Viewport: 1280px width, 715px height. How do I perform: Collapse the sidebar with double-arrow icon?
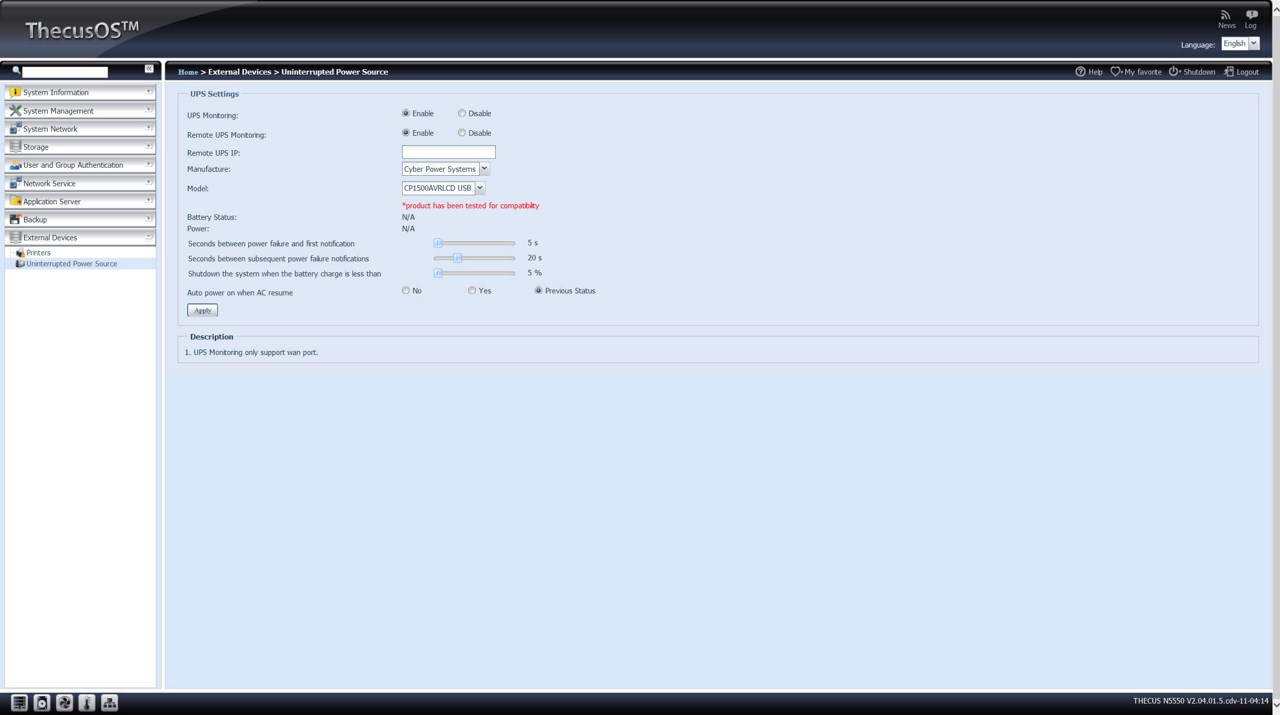149,69
